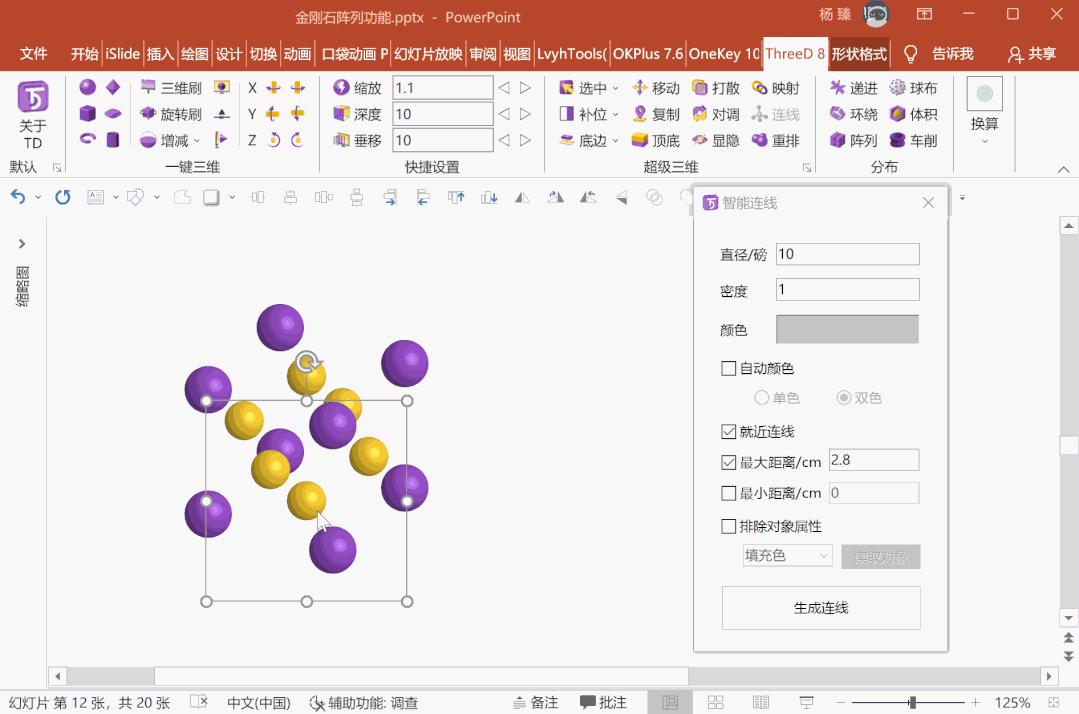Click the 生成连线 button

point(820,608)
